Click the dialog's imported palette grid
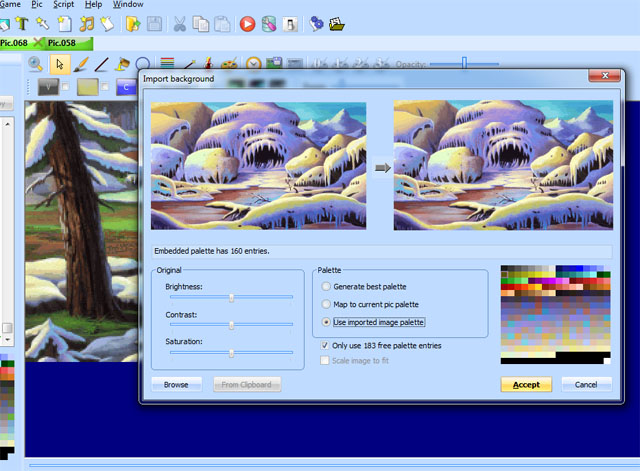The width and height of the screenshot is (640, 471). coord(556,315)
